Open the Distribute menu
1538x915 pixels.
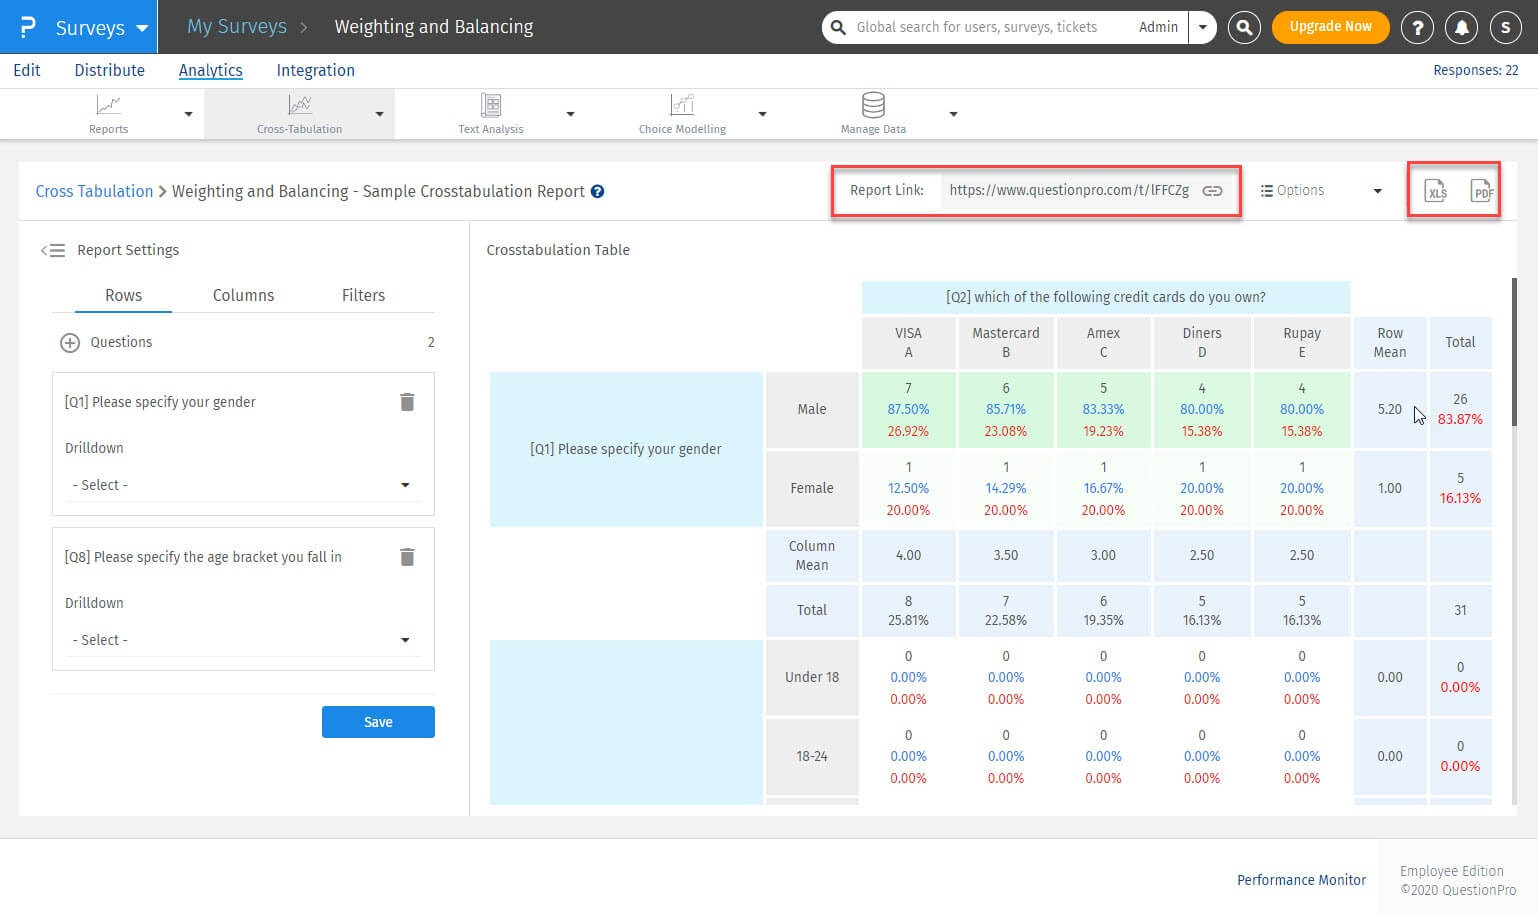[109, 70]
